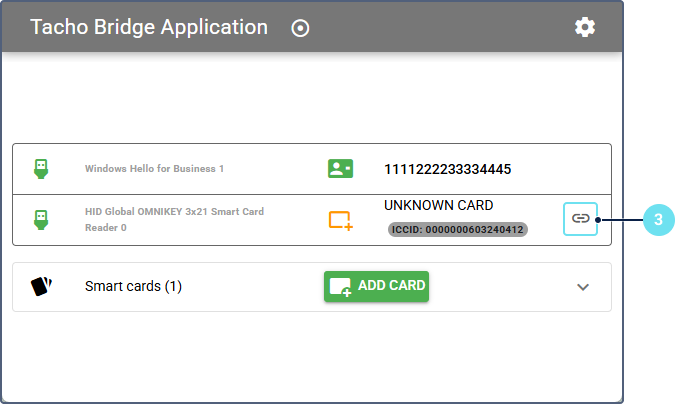Expand the Smart cards panel chevron
This screenshot has height=404, width=675.
click(584, 287)
